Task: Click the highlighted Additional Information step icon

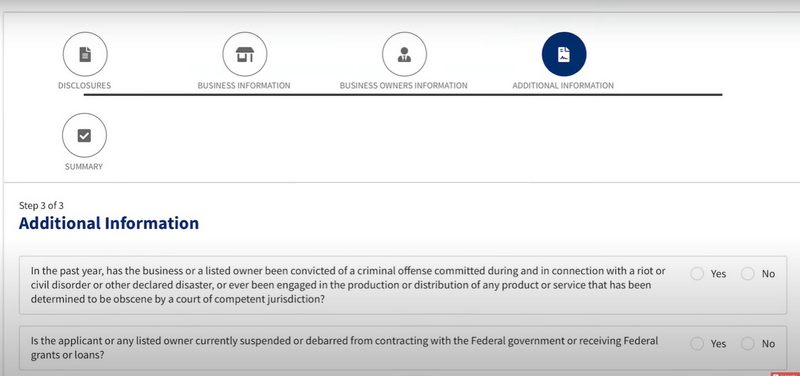Action: click(x=564, y=54)
